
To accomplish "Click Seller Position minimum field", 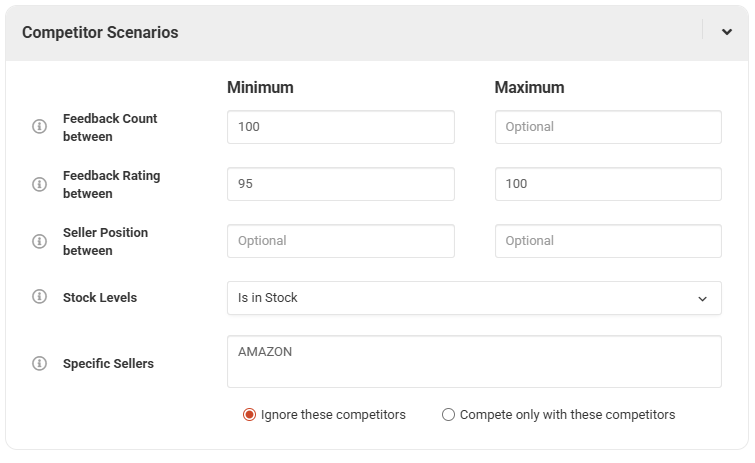I will pos(340,241).
